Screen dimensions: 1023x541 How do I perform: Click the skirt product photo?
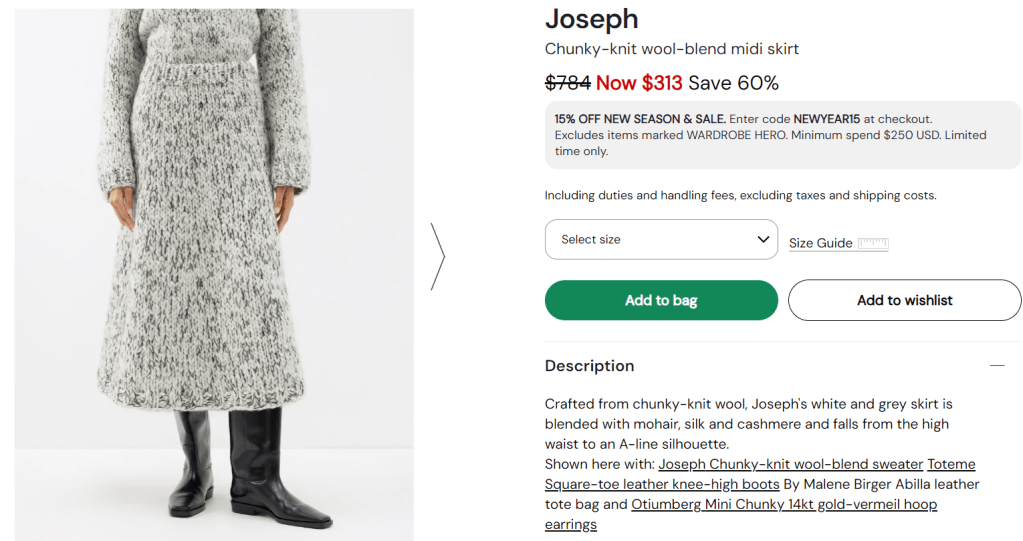[x=214, y=270]
